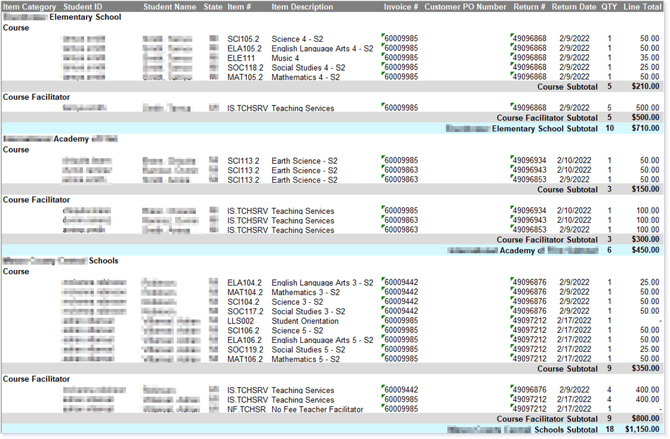Select the NF.TCHSR No Fee Teacher Facilitator row

click(x=332, y=409)
